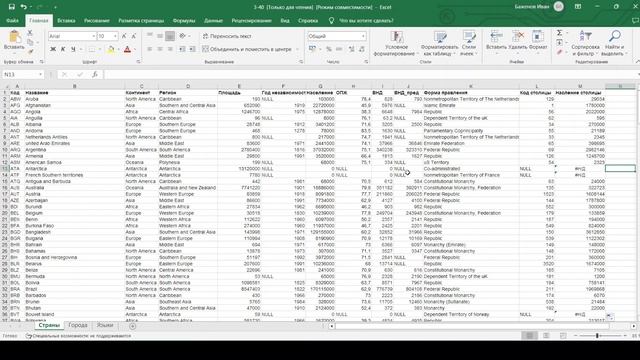Open Sort and Filter (Сортировка и фильтр)

[x=585, y=43]
